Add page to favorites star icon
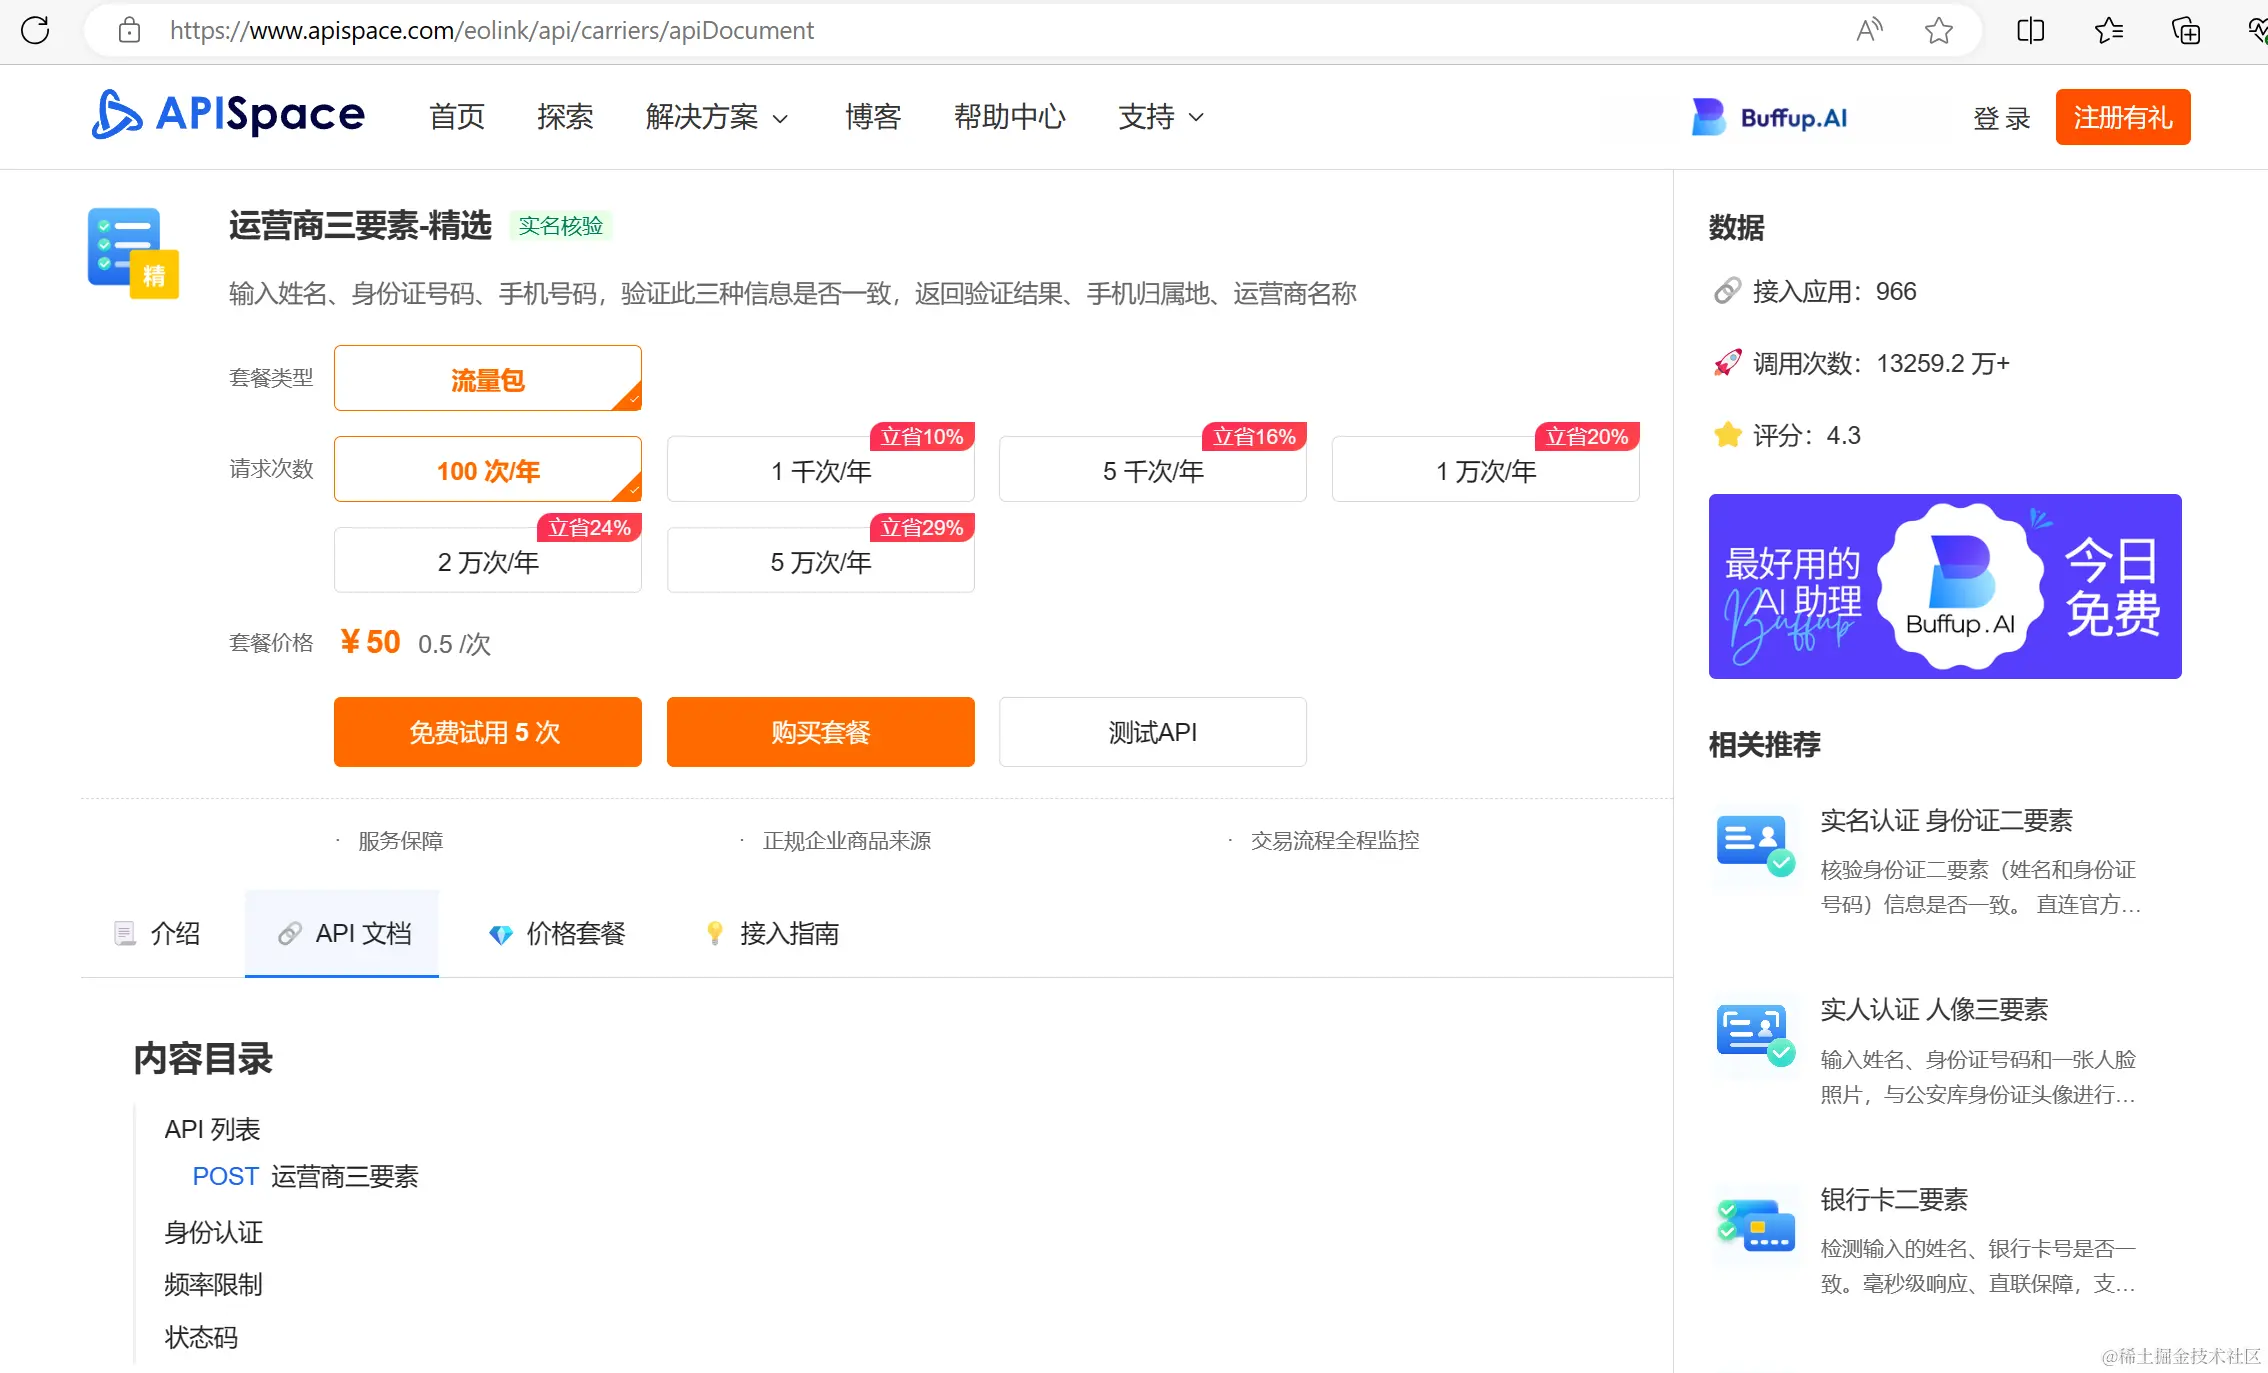Image resolution: width=2268 pixels, height=1373 pixels. pos(1938,30)
